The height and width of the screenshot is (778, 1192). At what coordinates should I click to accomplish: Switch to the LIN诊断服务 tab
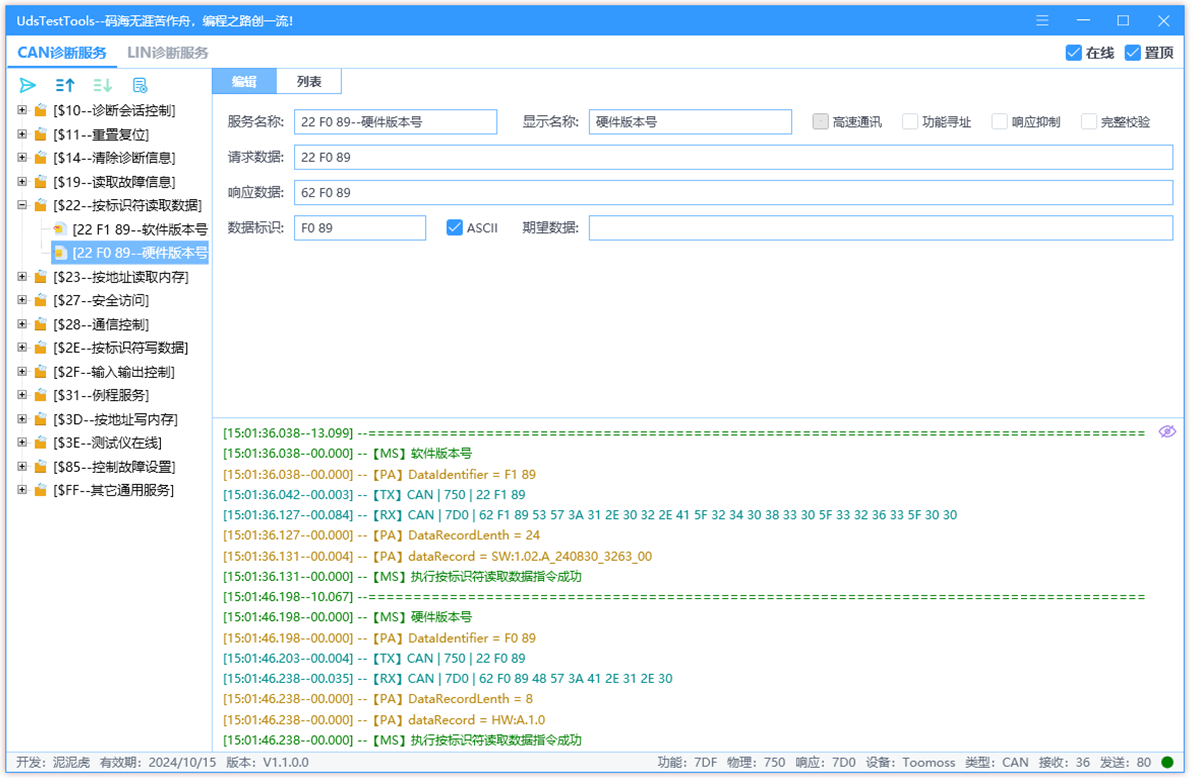167,52
